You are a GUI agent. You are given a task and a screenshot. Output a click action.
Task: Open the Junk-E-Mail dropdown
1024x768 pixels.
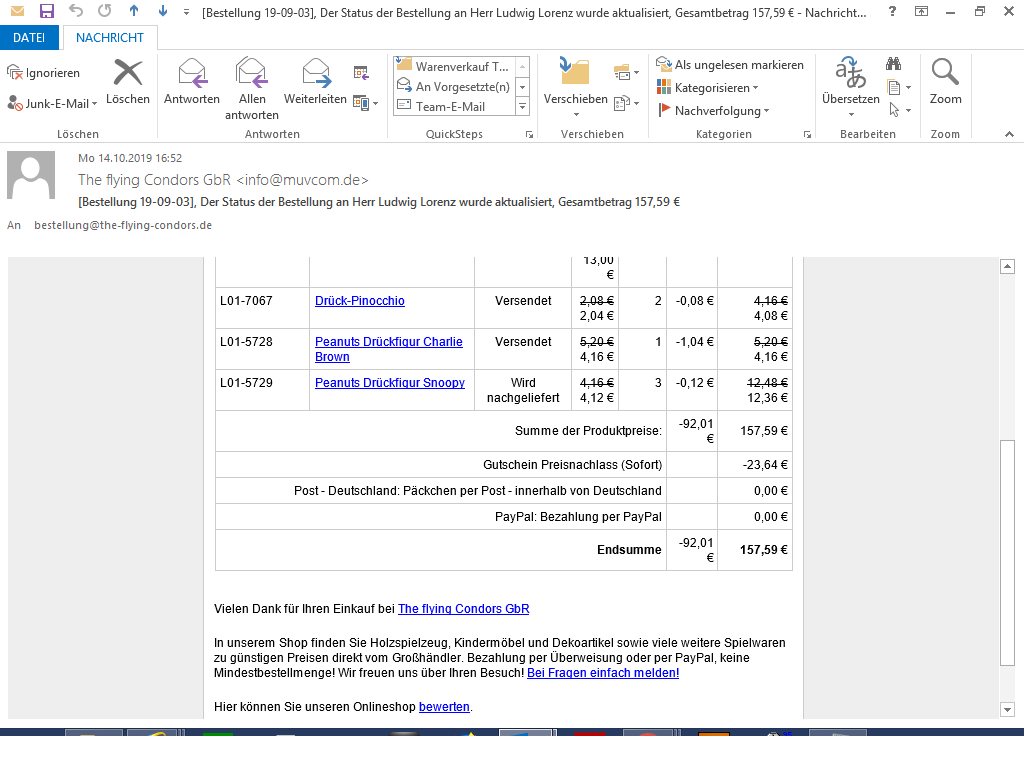pos(51,104)
